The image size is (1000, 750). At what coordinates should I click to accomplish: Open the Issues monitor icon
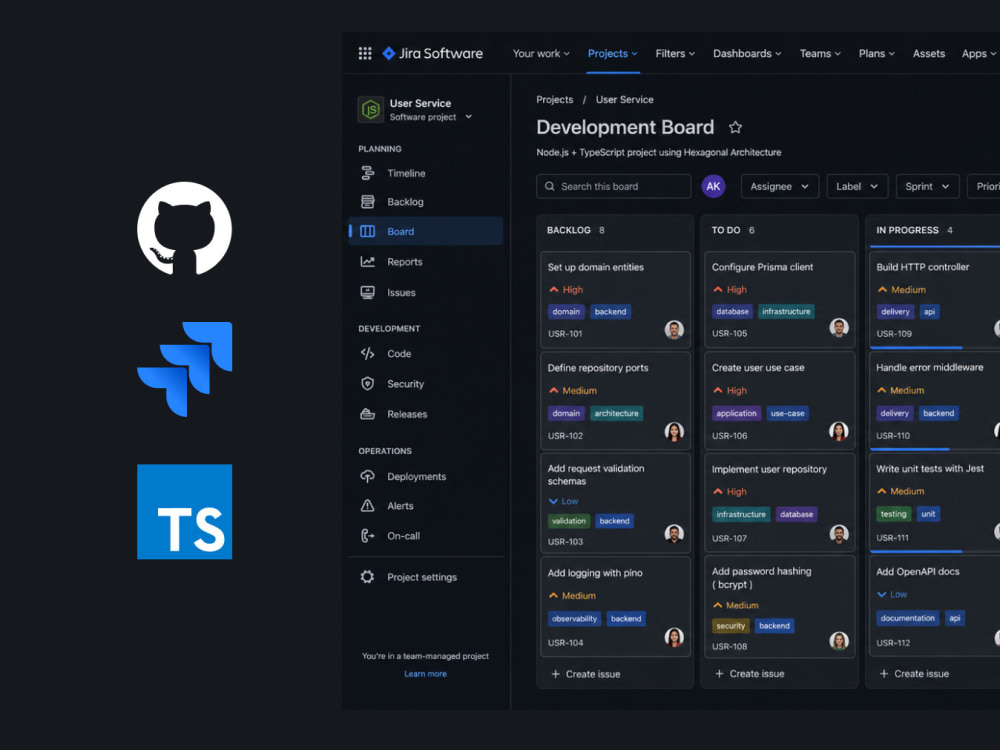(367, 292)
